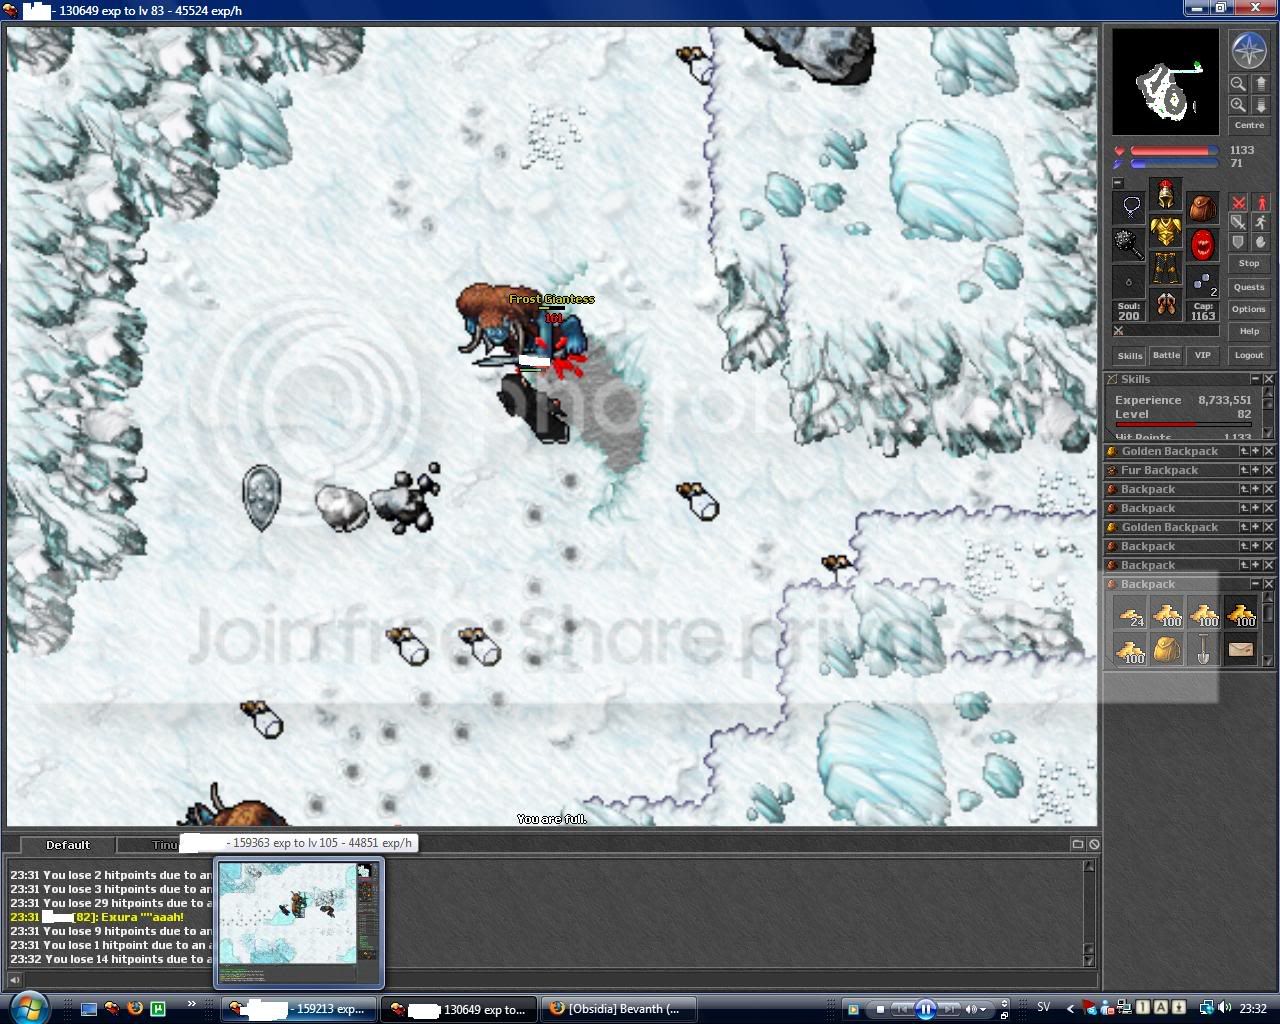Expand quick launch overflow chevron

[192, 1003]
